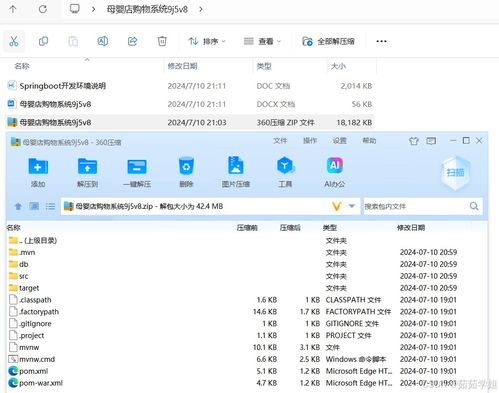The image size is (499, 393).
Task: Sort by the Explorer 修改日期 column header
Action: coord(182,66)
